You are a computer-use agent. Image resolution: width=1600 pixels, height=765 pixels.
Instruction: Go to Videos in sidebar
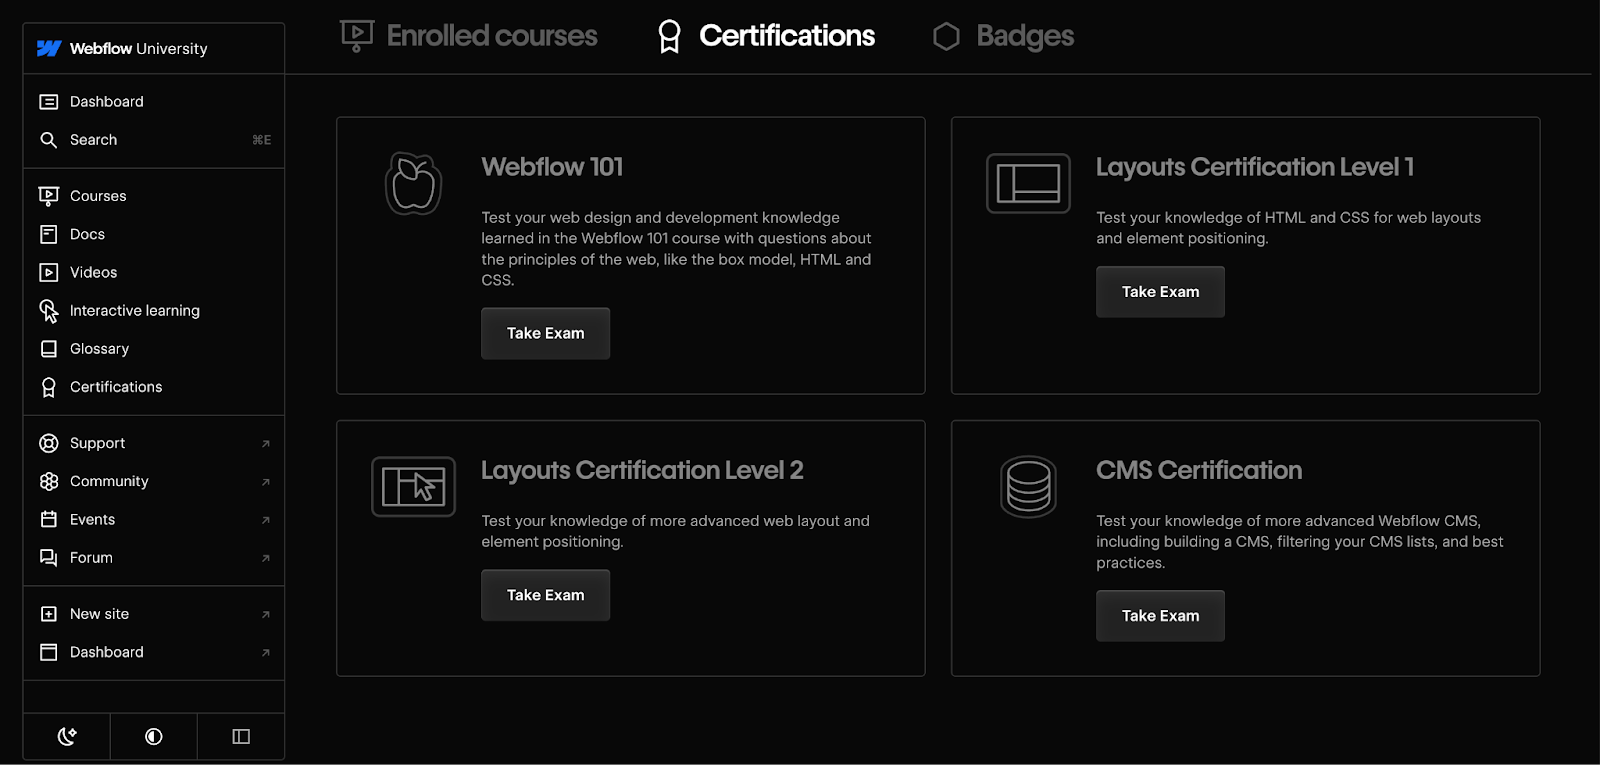(x=93, y=272)
